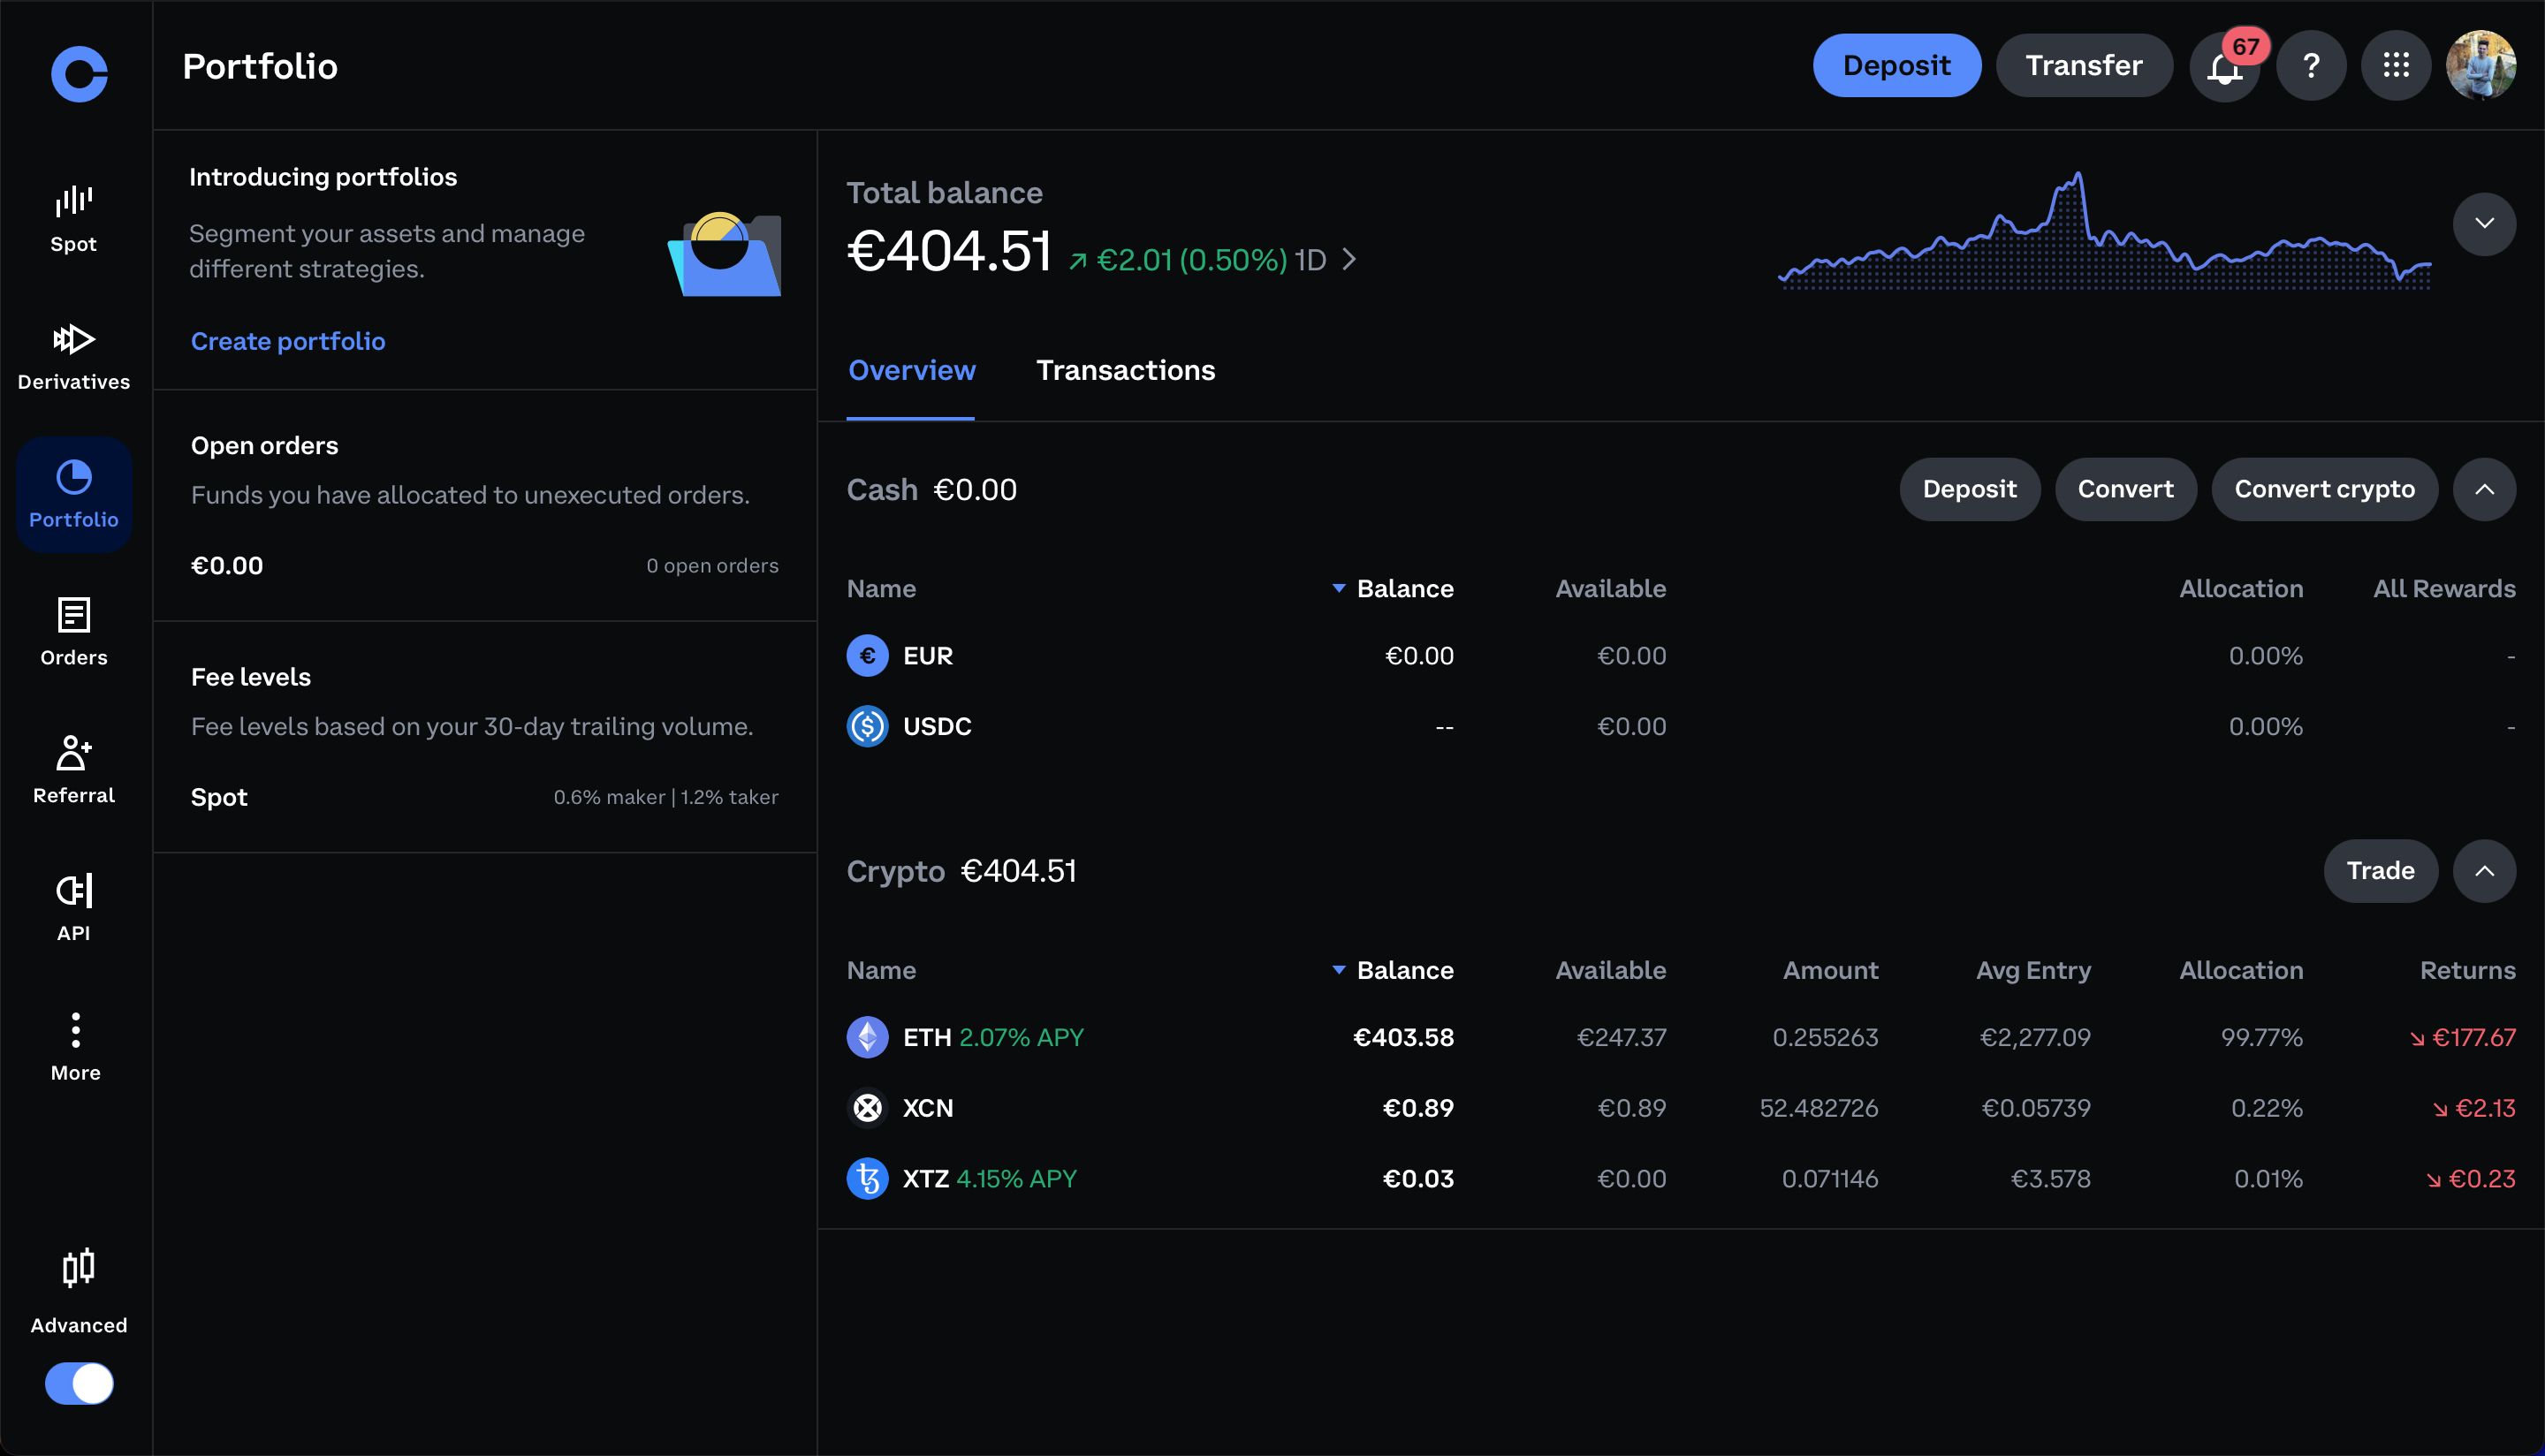Open the 1D balance change details arrow

coord(1349,260)
